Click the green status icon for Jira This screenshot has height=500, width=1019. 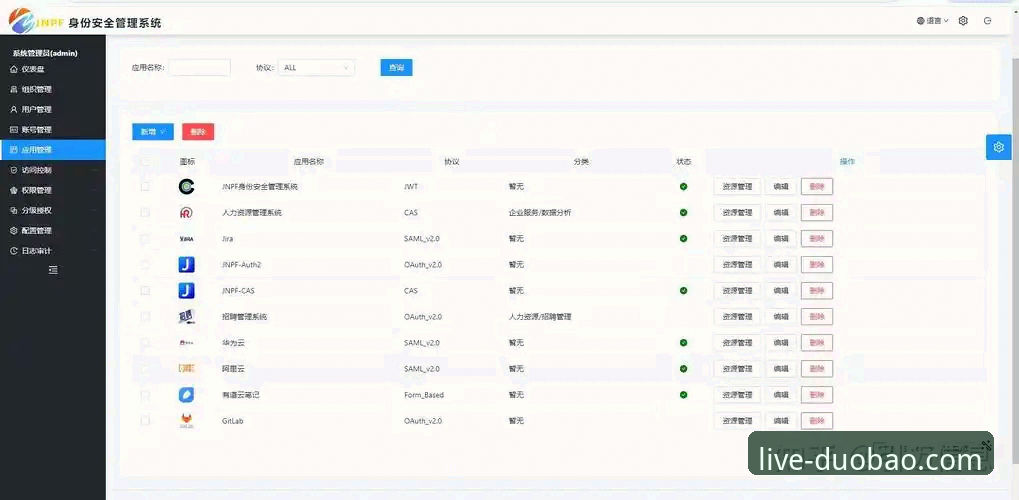[x=683, y=239]
